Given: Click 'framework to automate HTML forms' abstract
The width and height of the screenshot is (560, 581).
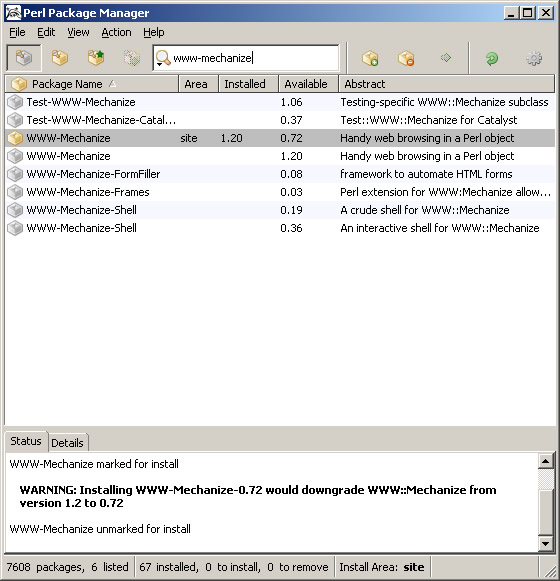Looking at the screenshot, I should 426,174.
